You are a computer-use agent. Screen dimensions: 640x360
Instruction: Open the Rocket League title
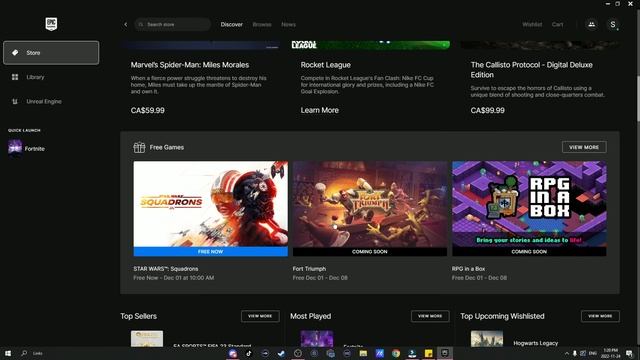[x=326, y=65]
